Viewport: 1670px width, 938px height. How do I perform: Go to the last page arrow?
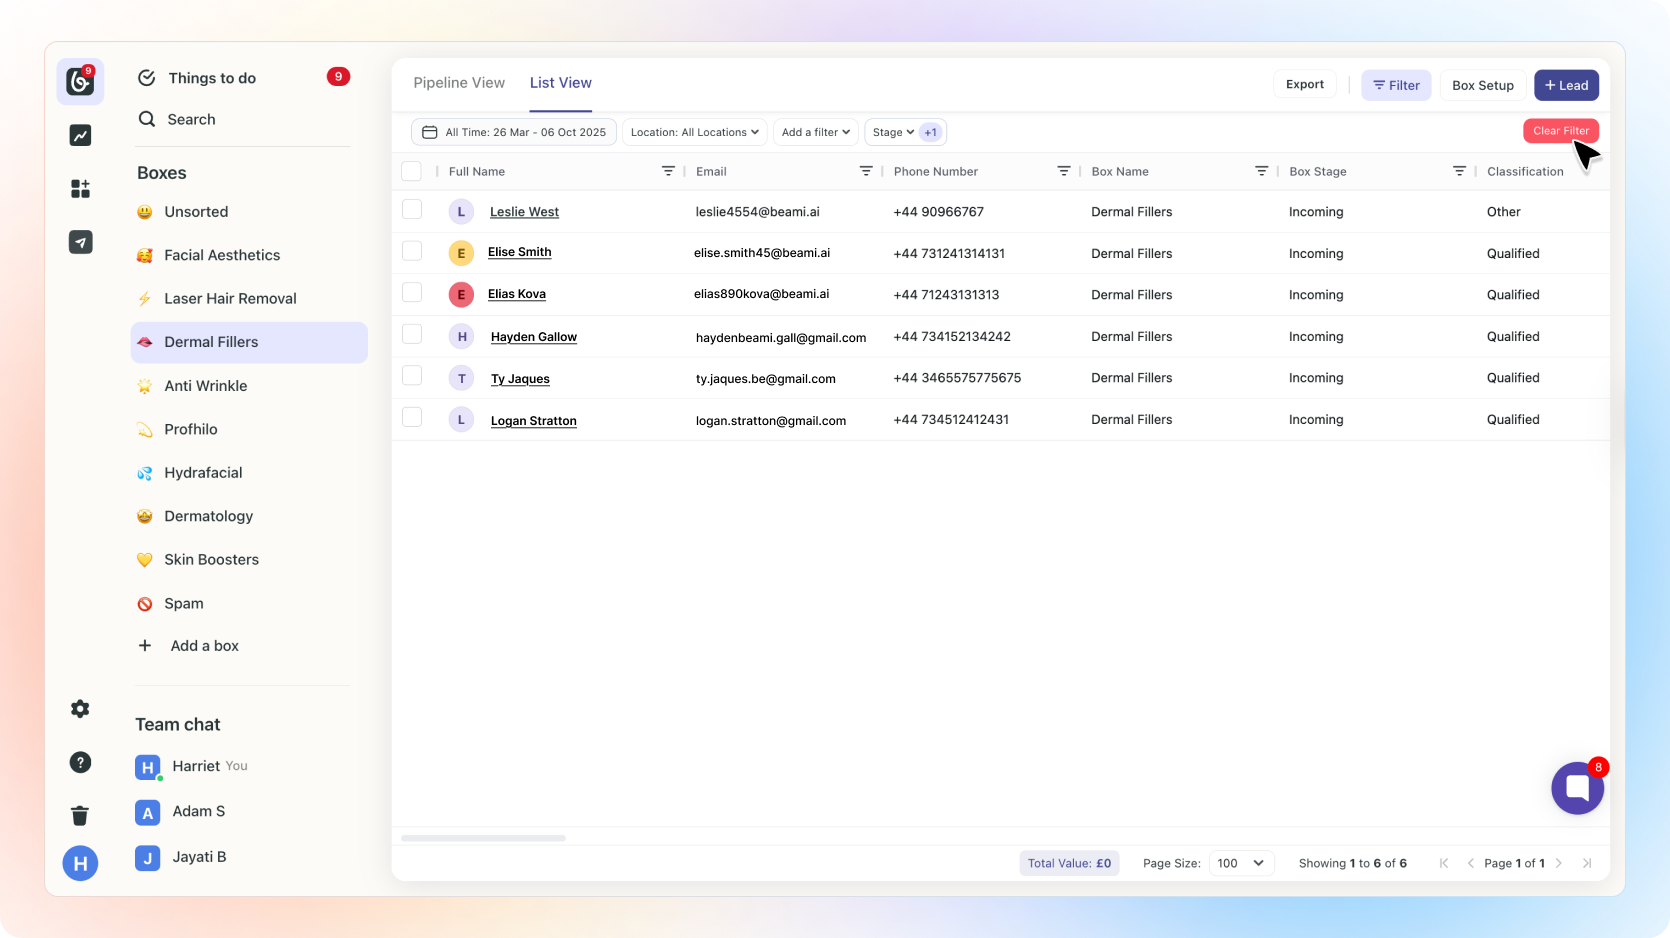[x=1587, y=863]
